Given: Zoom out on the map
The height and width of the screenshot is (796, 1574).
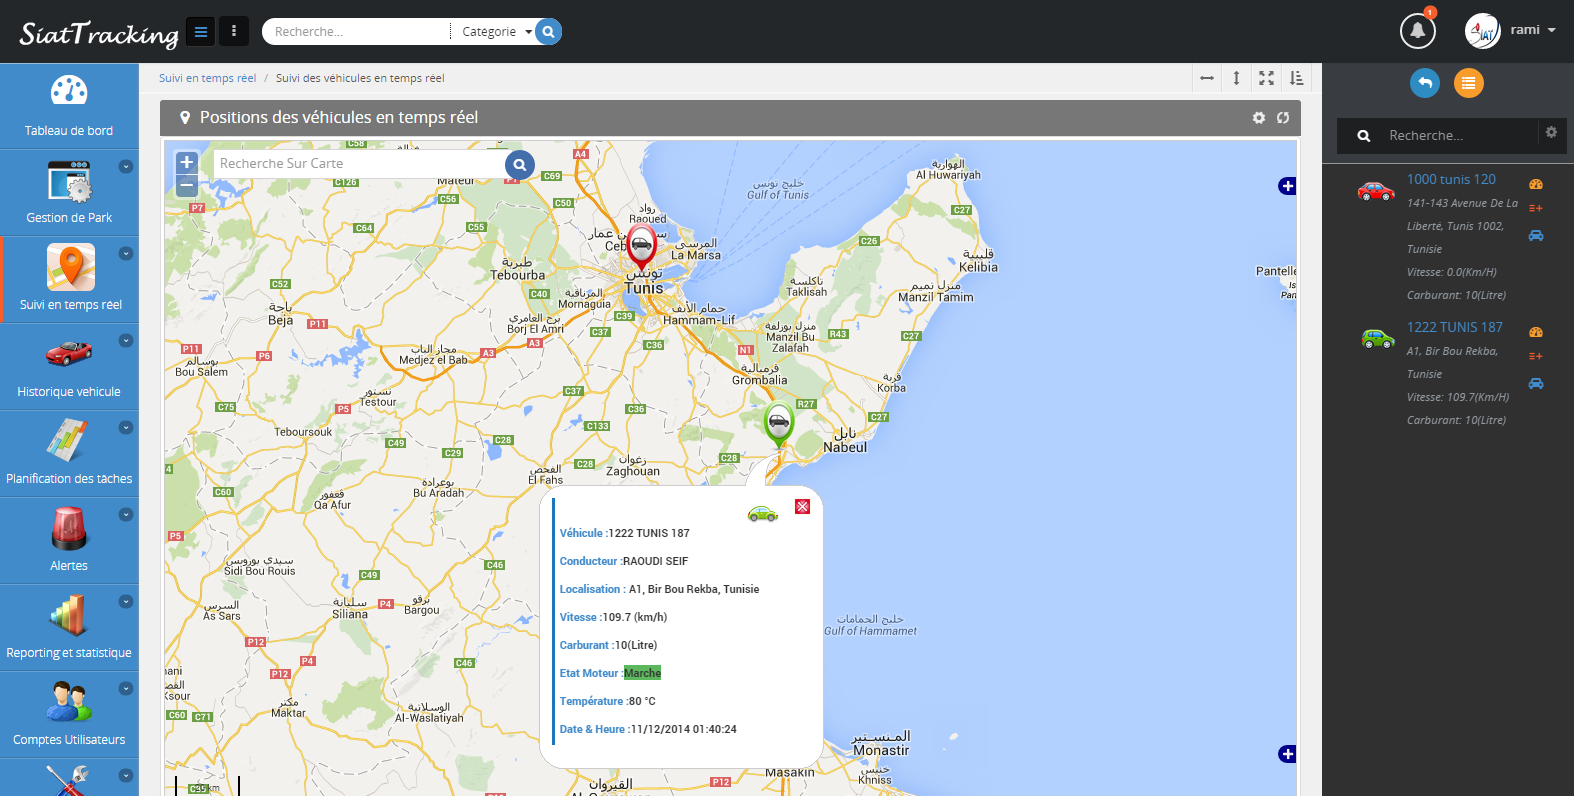Looking at the screenshot, I should tap(186, 185).
